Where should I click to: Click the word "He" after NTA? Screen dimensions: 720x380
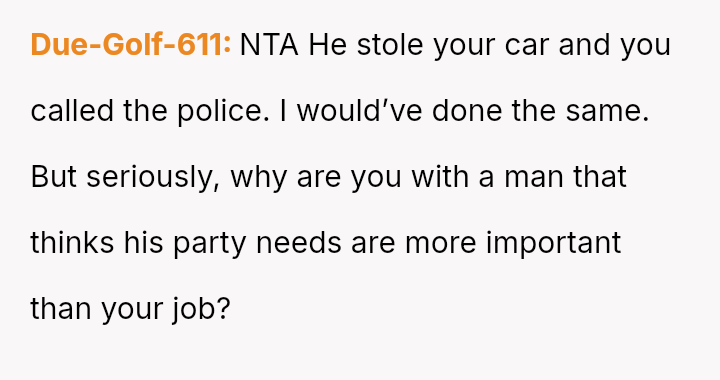click(327, 45)
